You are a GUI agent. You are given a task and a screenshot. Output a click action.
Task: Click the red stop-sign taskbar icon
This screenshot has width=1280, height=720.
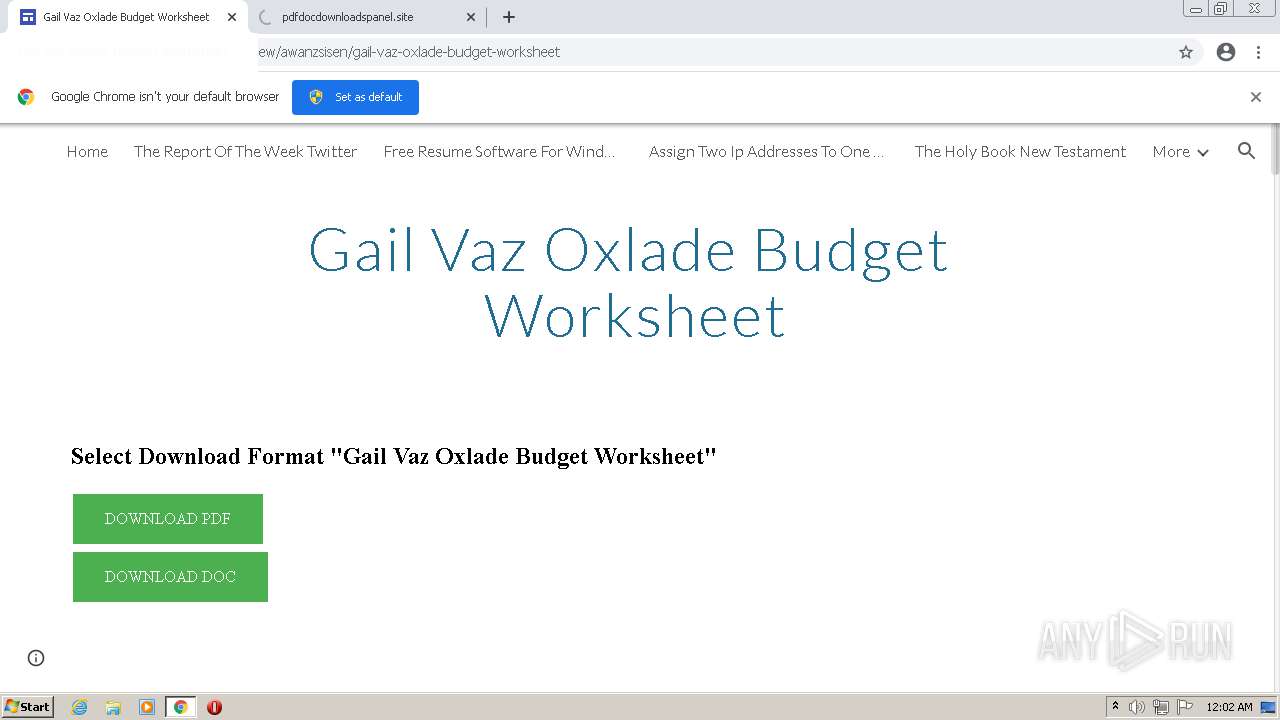point(214,707)
